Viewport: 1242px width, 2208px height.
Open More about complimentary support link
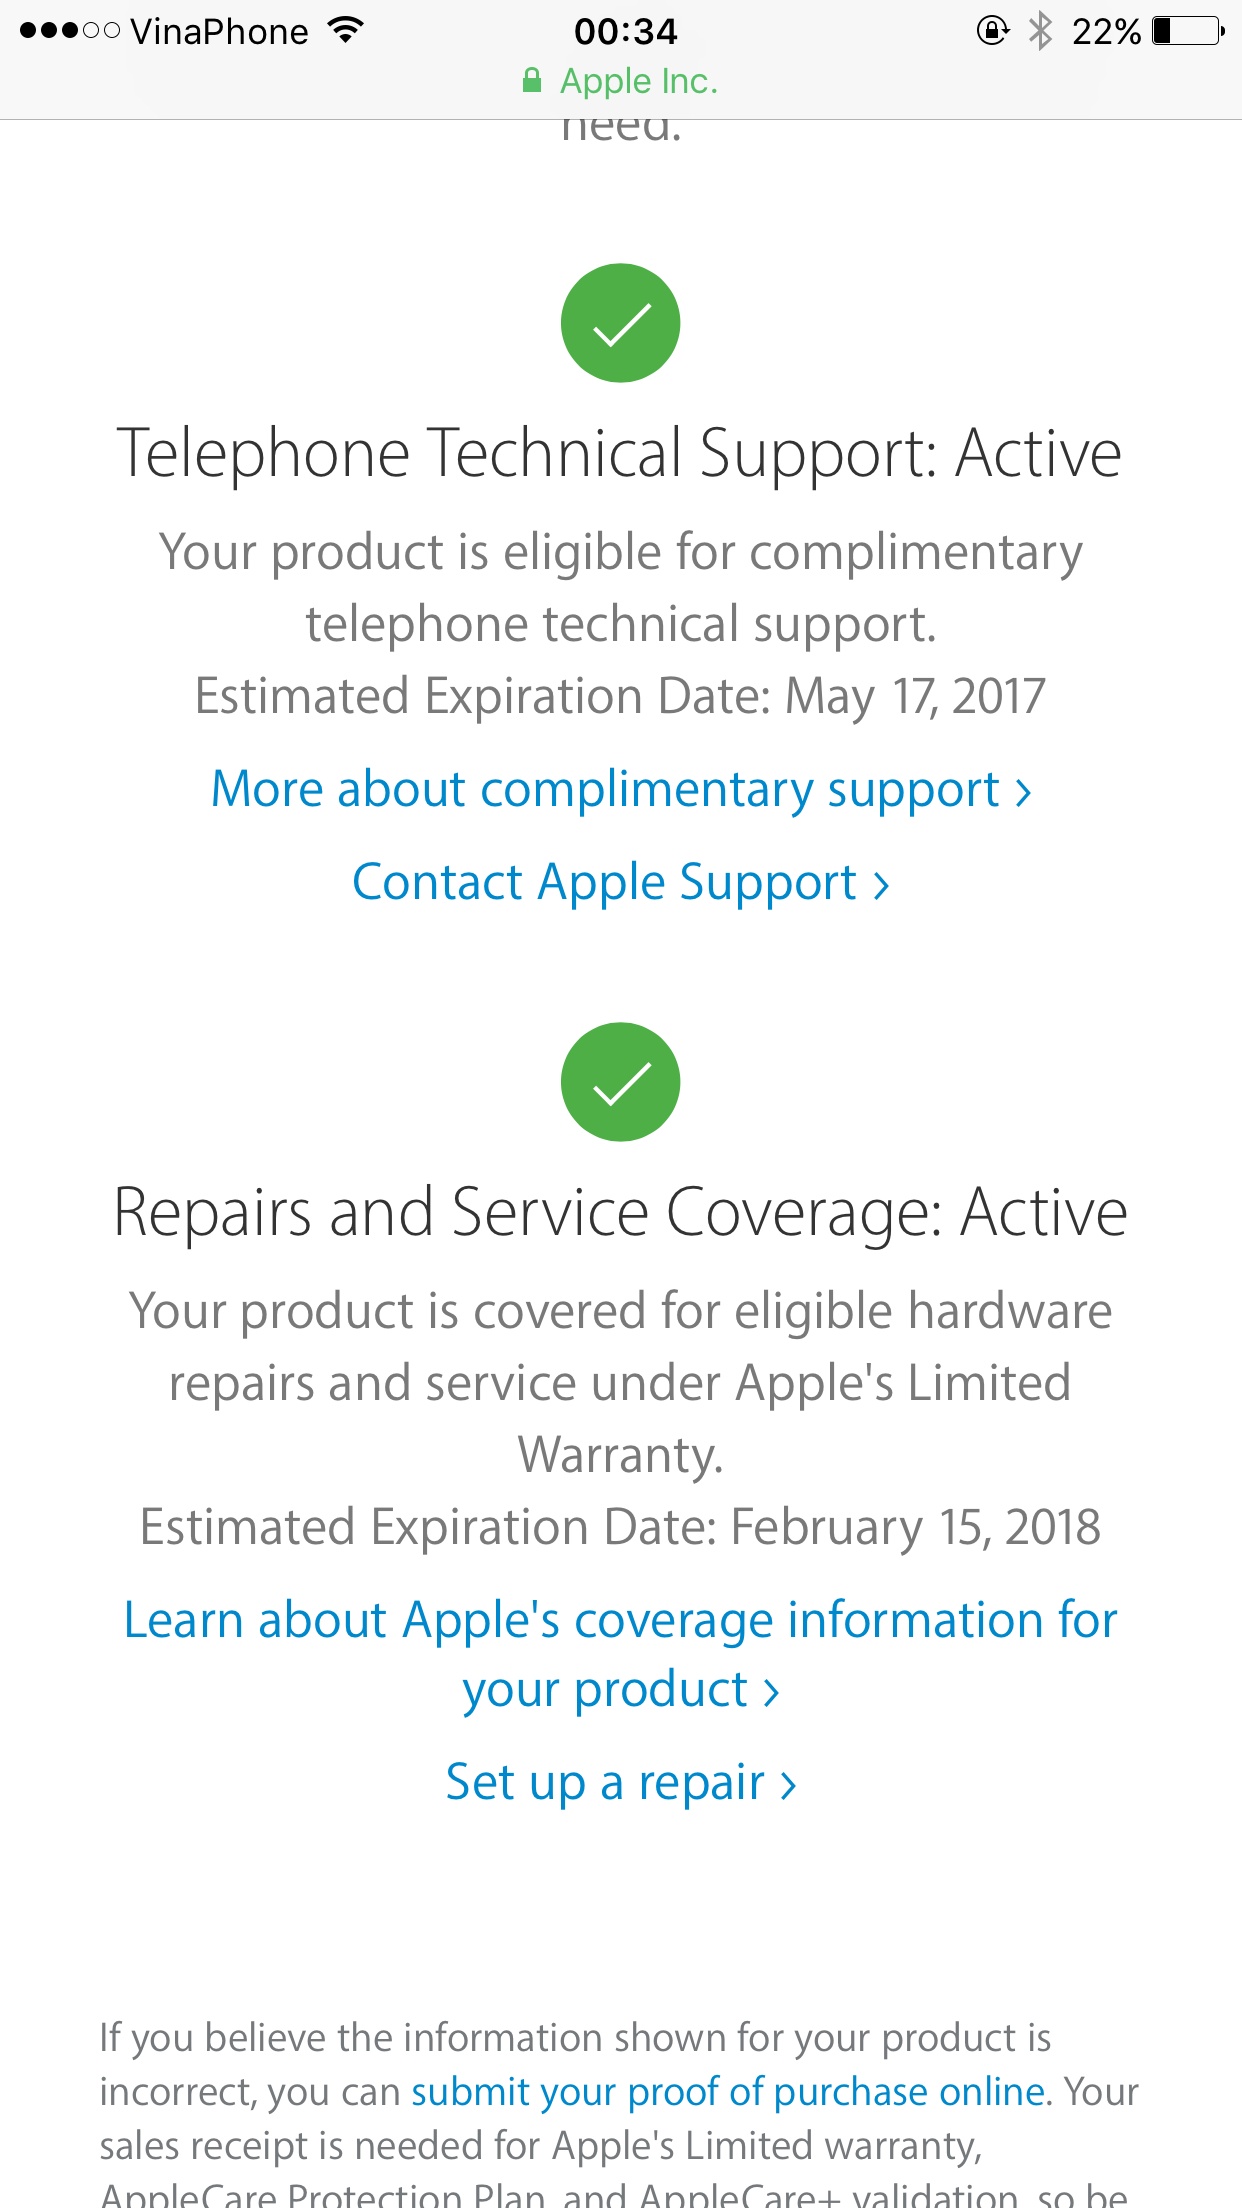pyautogui.click(x=621, y=790)
